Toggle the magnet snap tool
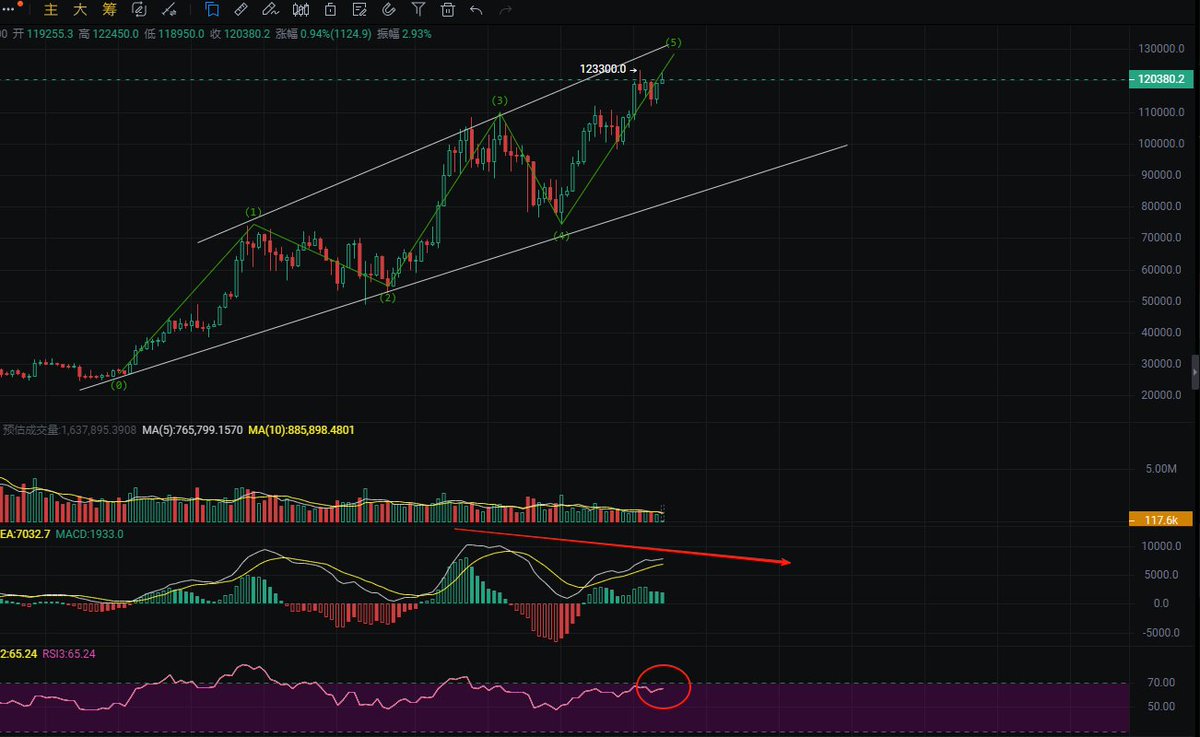The height and width of the screenshot is (737, 1200). point(390,10)
